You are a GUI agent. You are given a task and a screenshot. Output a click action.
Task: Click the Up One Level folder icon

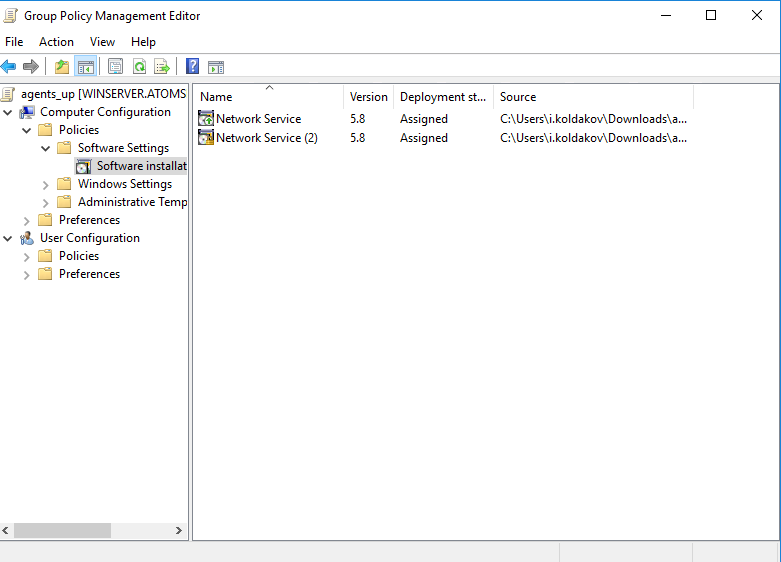click(62, 67)
